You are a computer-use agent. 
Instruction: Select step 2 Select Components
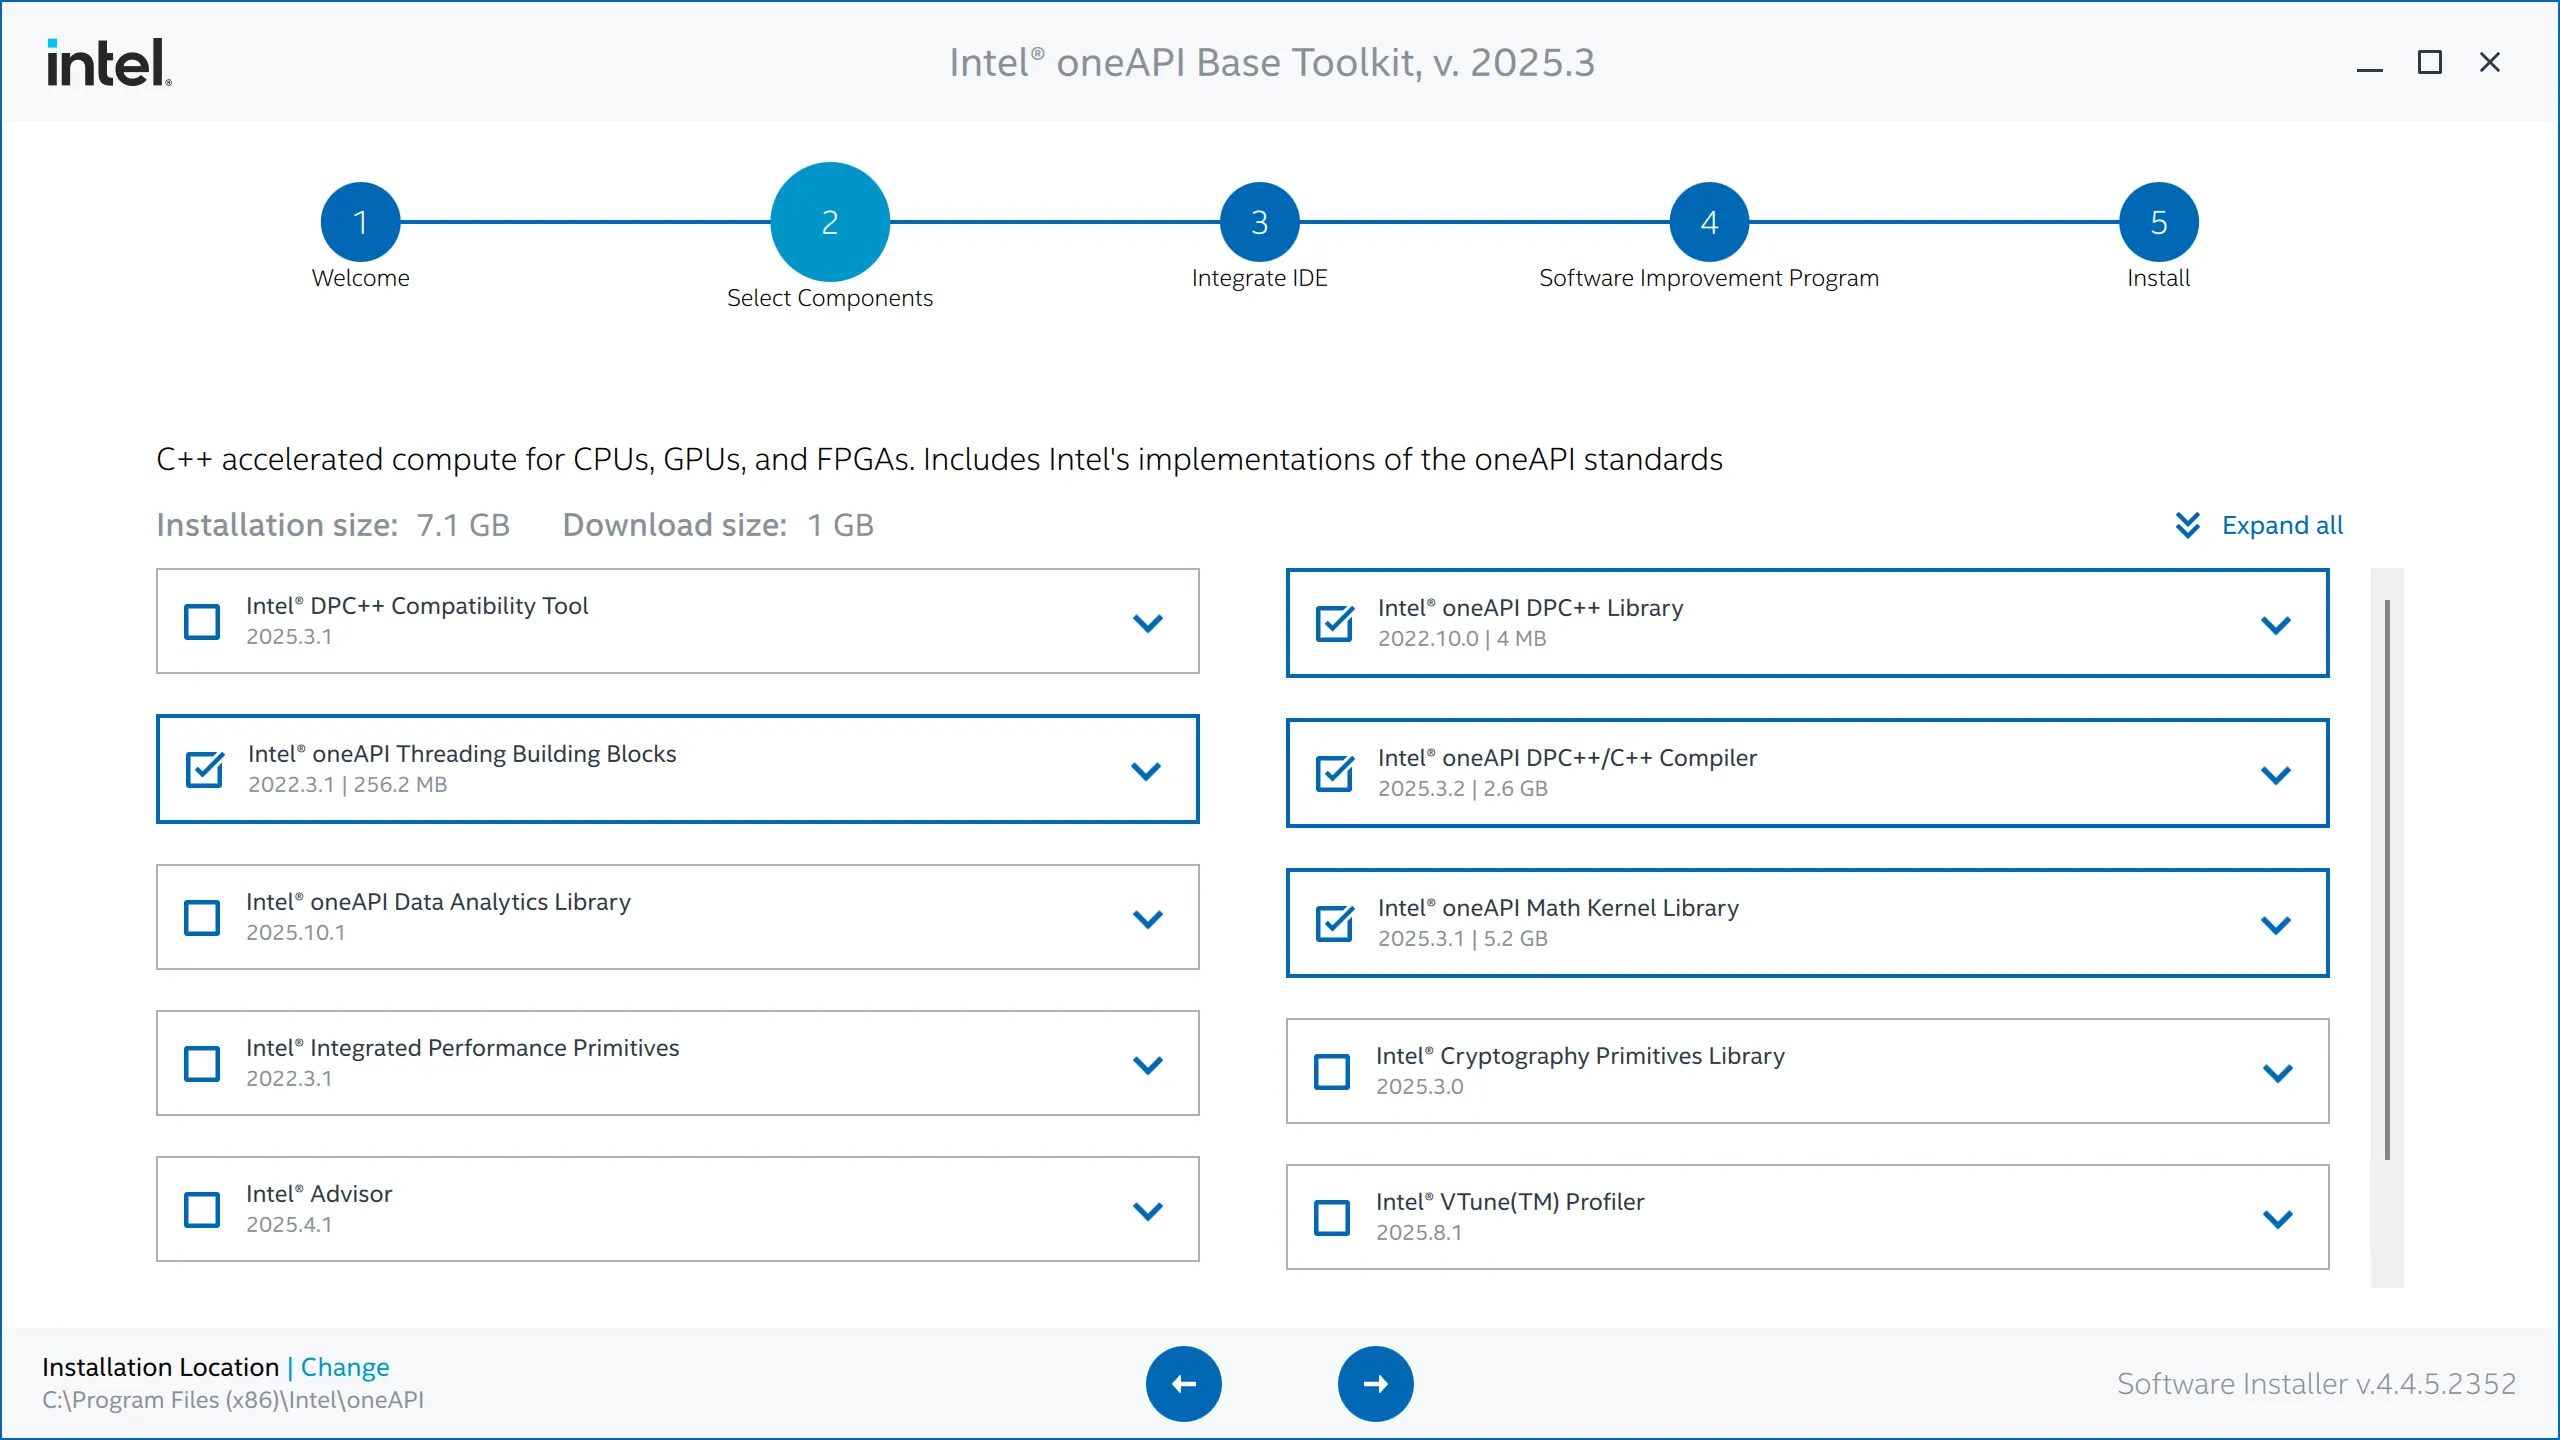[x=830, y=222]
